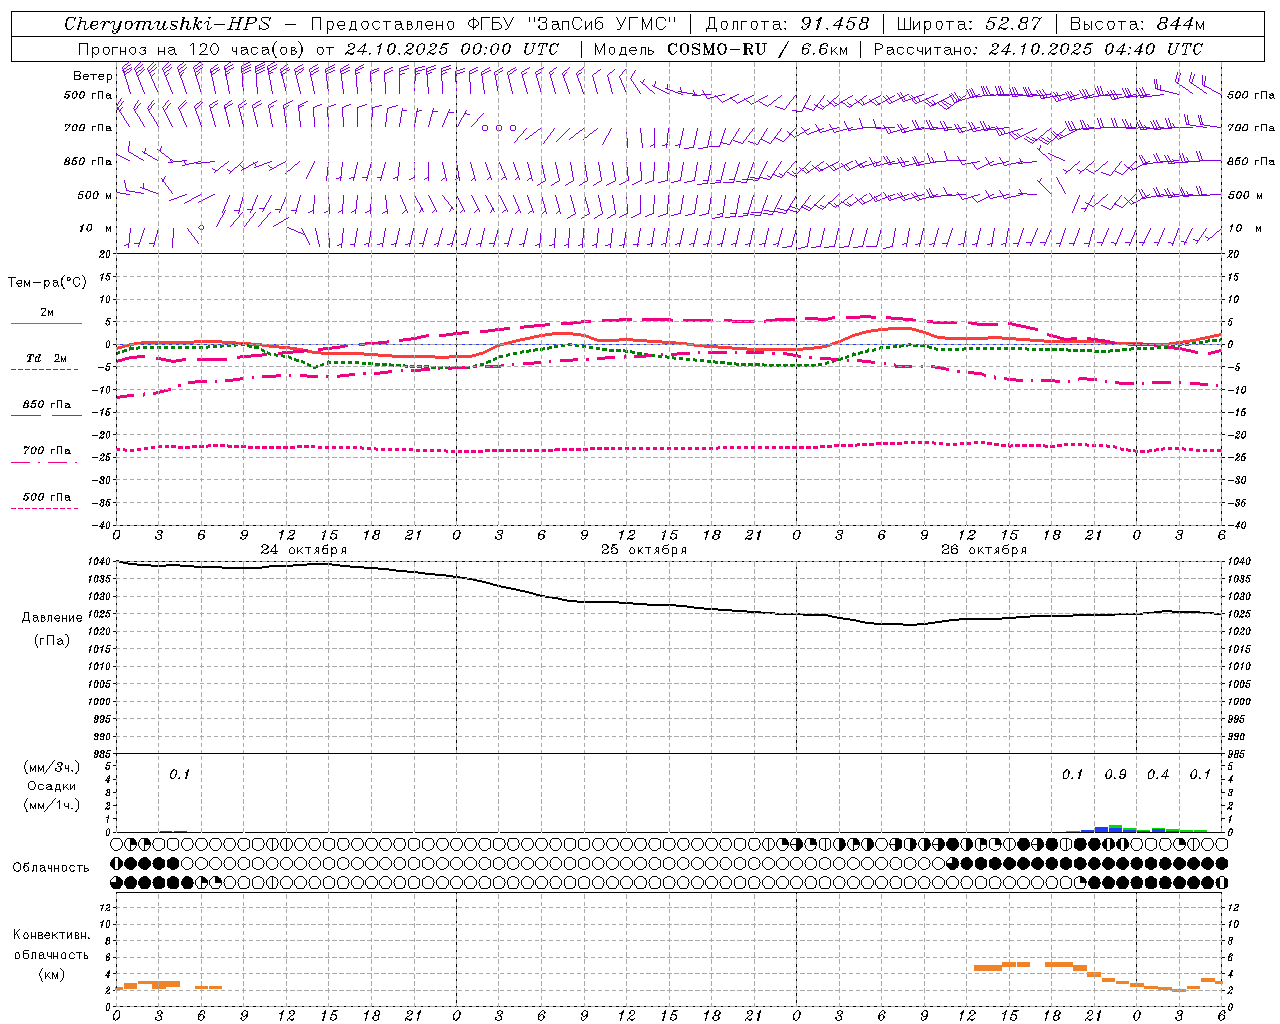Viewport: 1280px width, 1024px height.
Task: Click the 24 октября date label
Action: point(304,550)
